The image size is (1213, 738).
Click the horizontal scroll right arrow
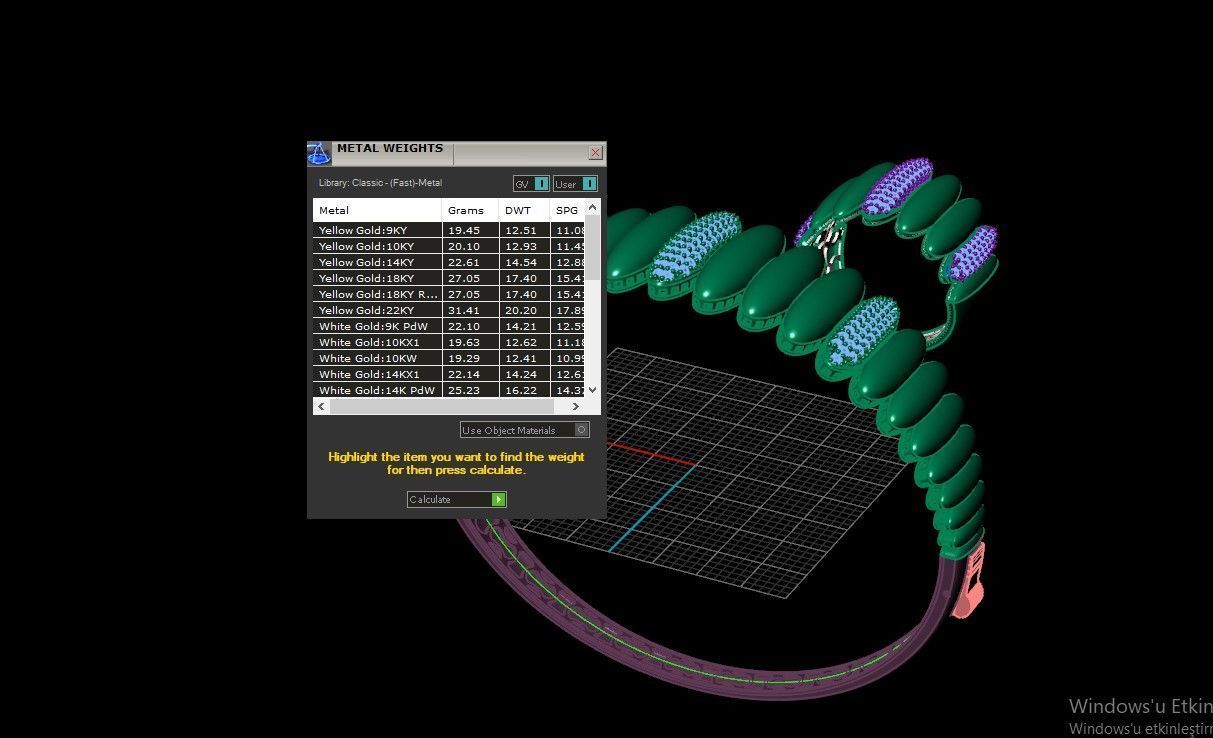coord(576,406)
